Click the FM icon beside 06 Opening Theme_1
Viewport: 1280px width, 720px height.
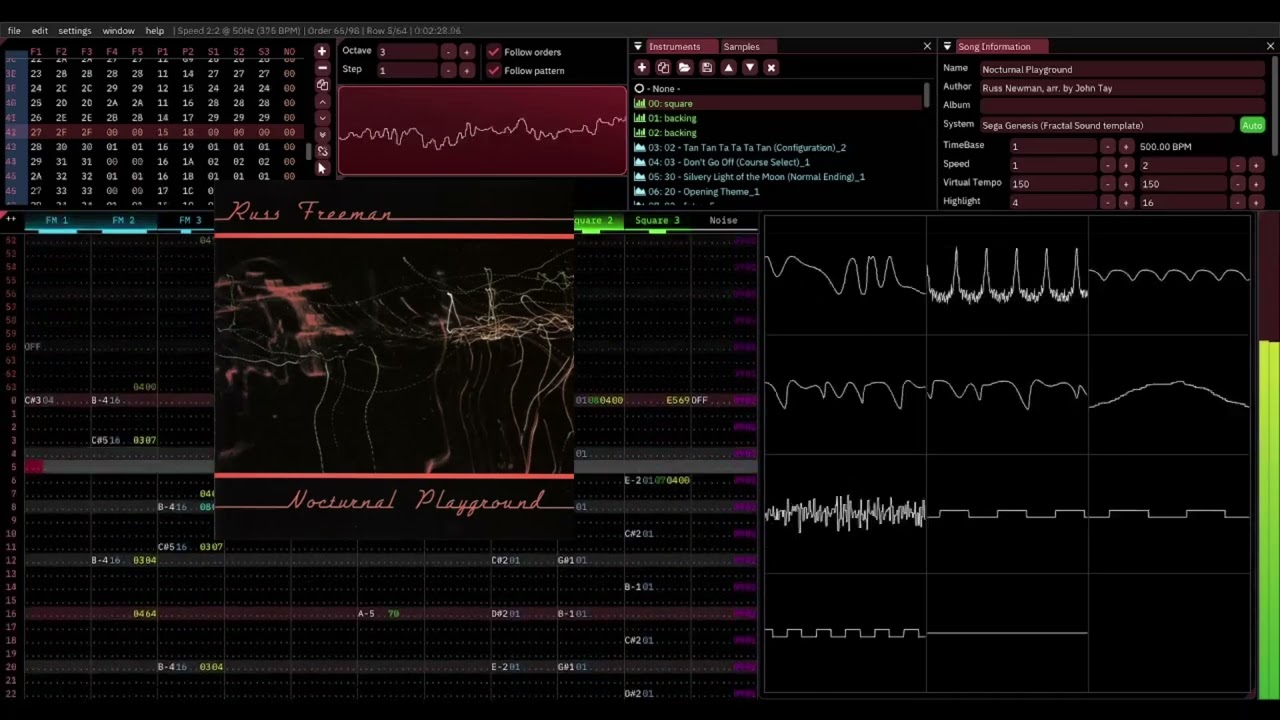point(640,191)
